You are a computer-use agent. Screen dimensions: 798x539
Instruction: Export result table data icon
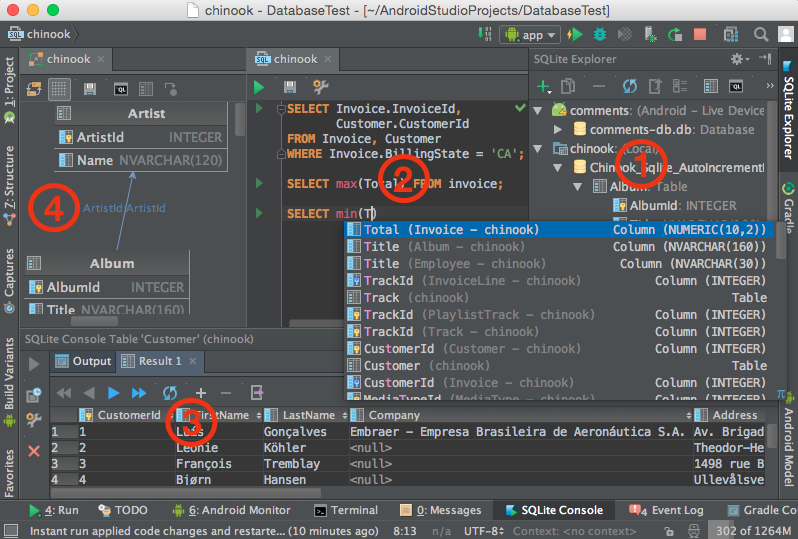pos(257,393)
